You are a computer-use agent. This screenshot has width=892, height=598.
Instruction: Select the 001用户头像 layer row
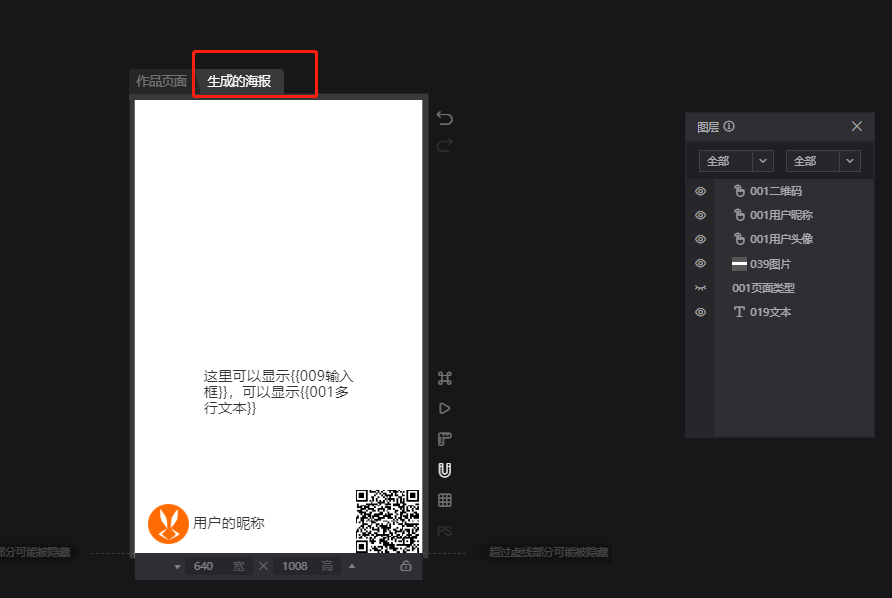click(x=793, y=239)
